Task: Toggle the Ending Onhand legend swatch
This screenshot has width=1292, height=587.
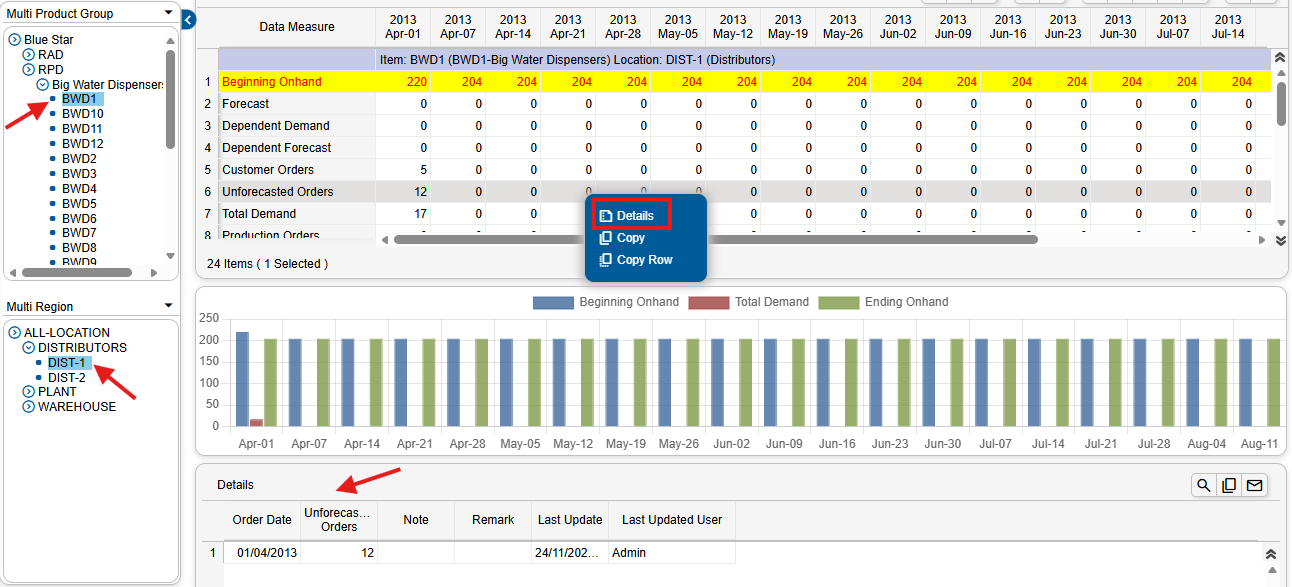Action: (839, 302)
